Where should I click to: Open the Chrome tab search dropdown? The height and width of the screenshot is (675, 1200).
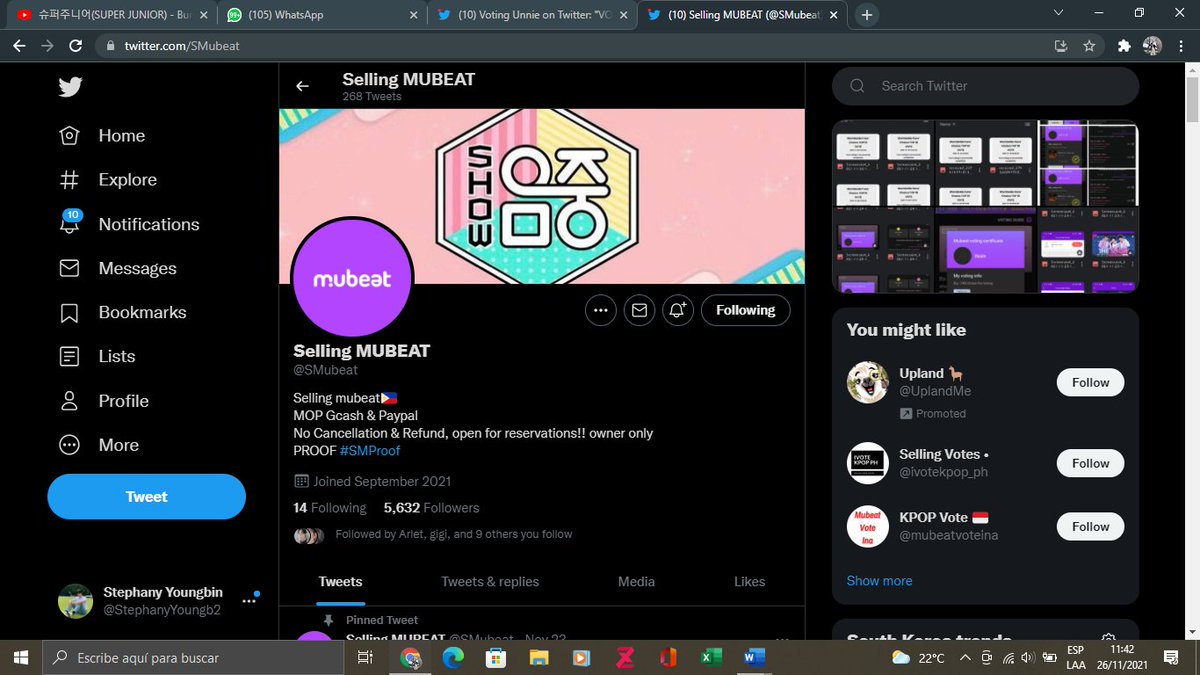pyautogui.click(x=1059, y=13)
